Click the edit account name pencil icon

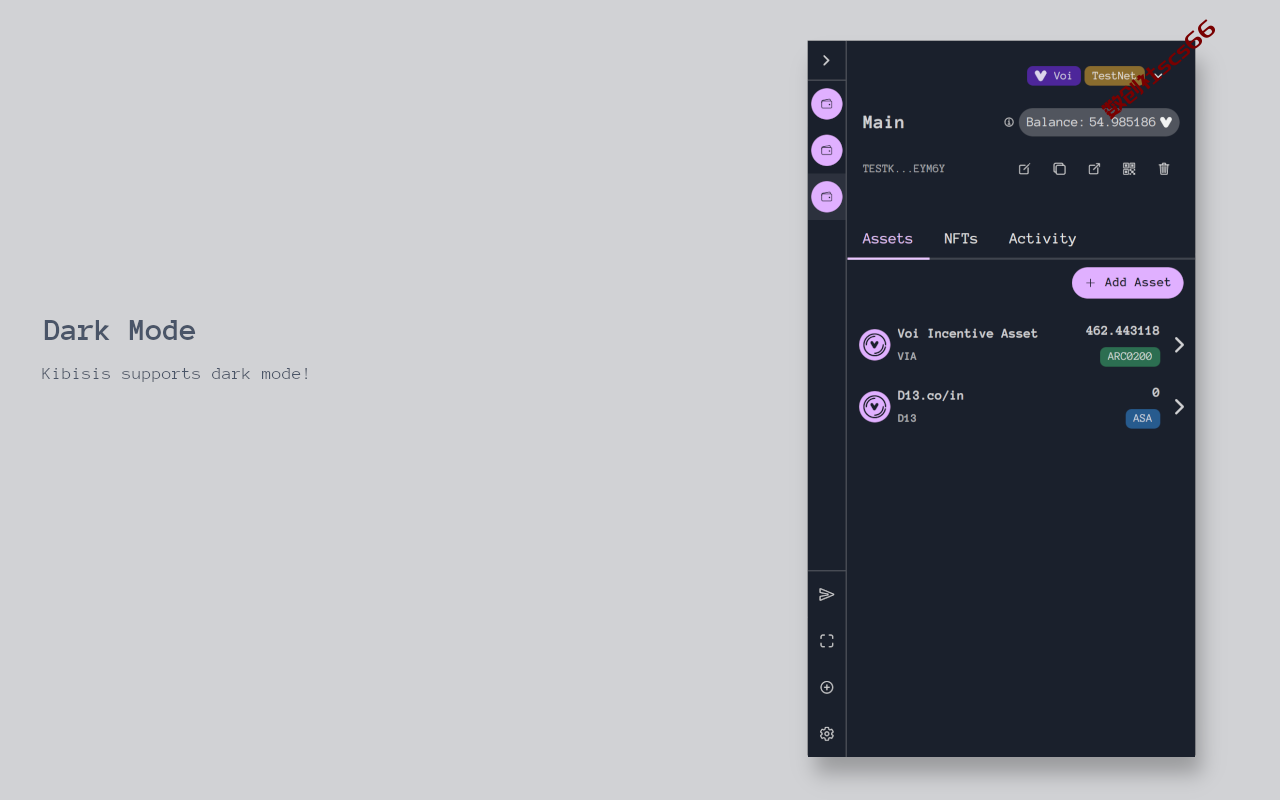point(1024,169)
